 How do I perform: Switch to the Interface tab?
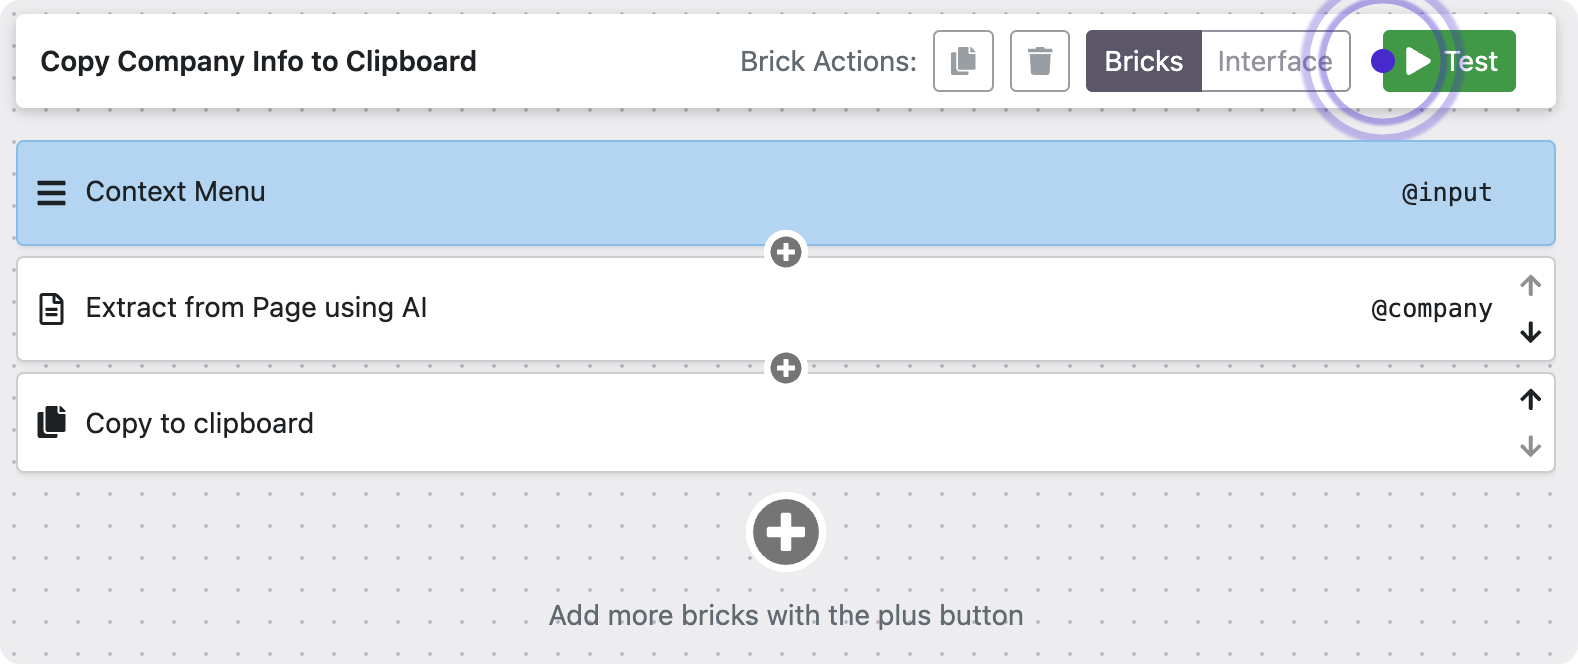coord(1274,61)
